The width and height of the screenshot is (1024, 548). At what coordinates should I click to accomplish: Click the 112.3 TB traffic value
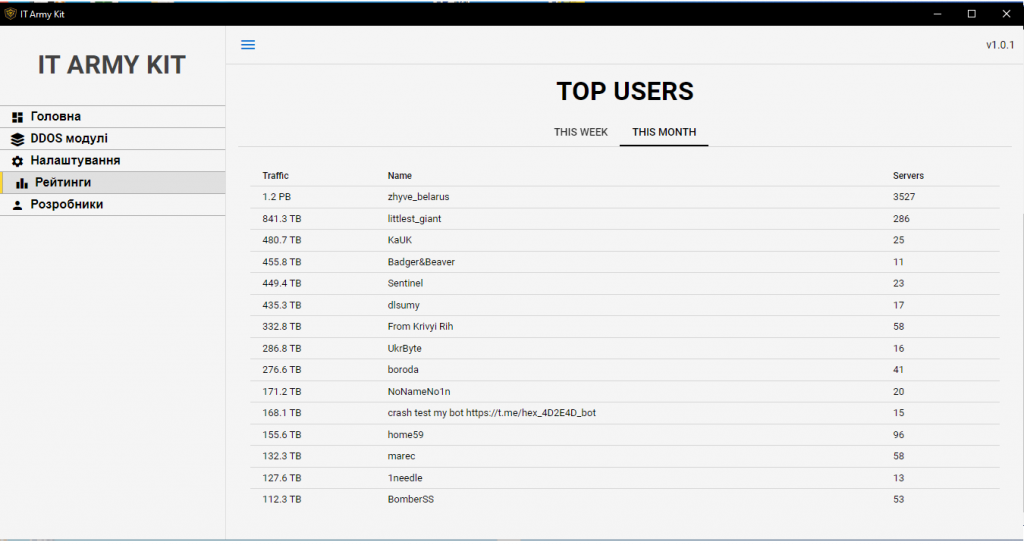coord(282,499)
